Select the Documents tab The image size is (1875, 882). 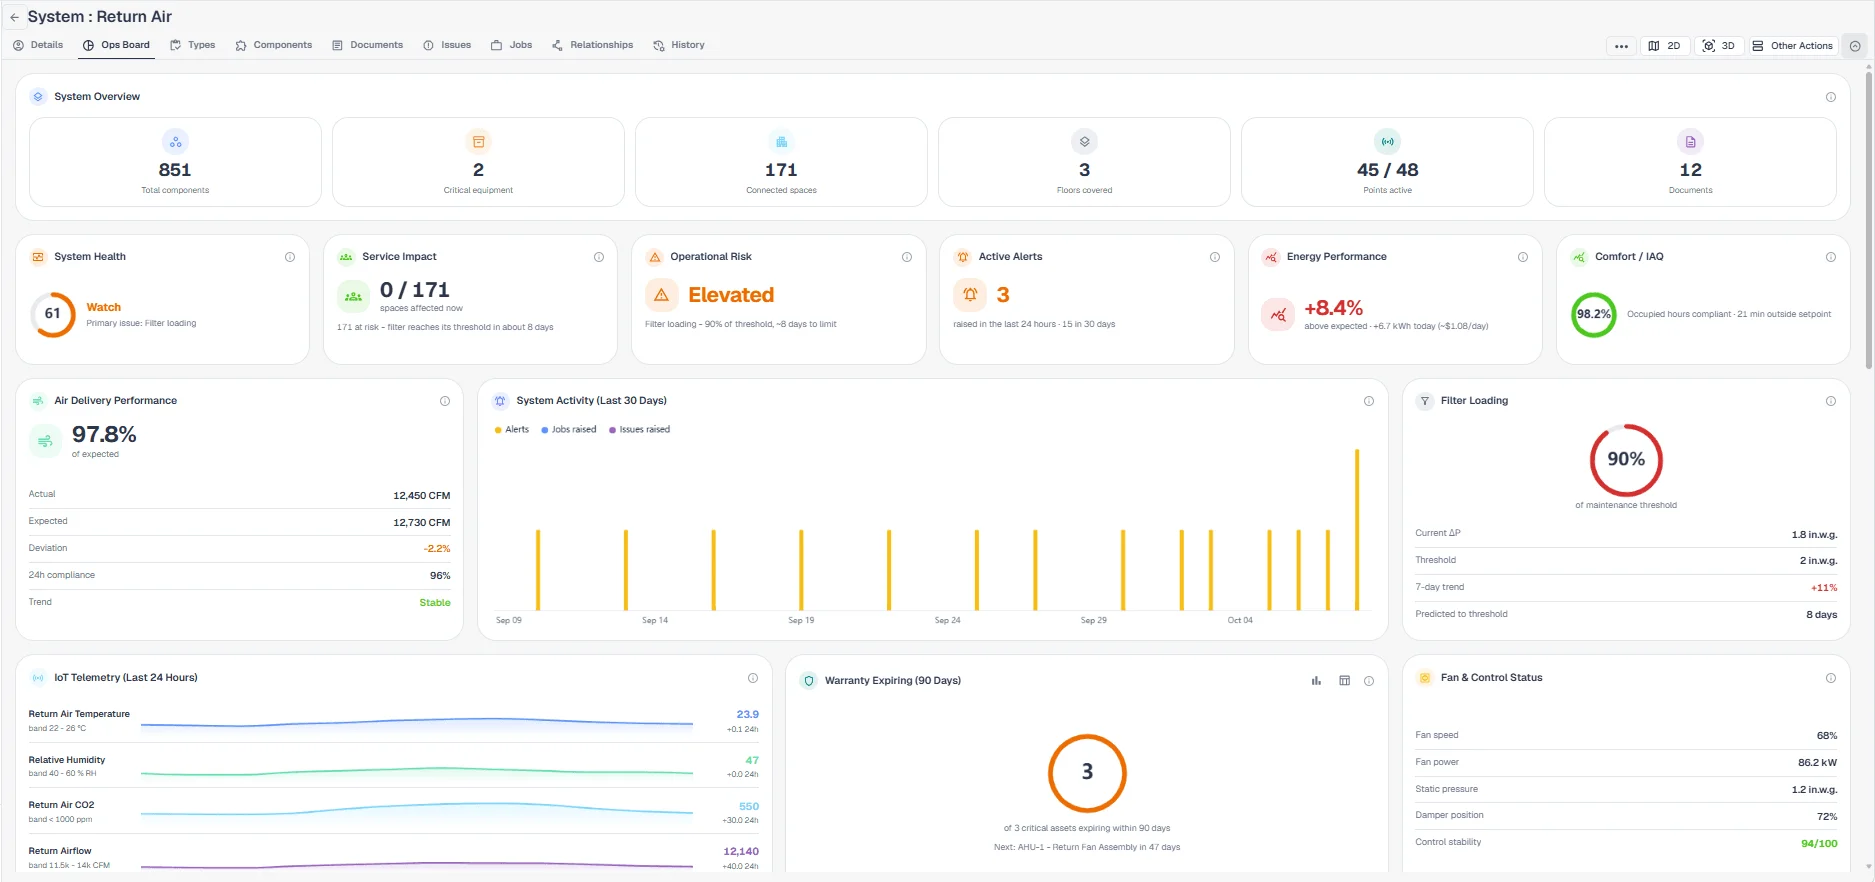(367, 45)
